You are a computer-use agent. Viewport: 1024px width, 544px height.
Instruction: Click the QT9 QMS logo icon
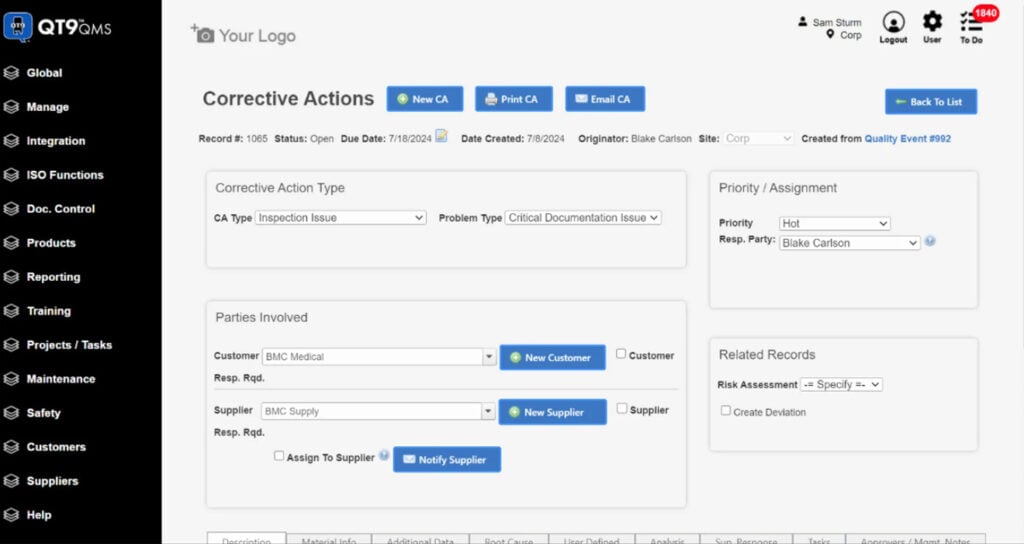[x=18, y=27]
